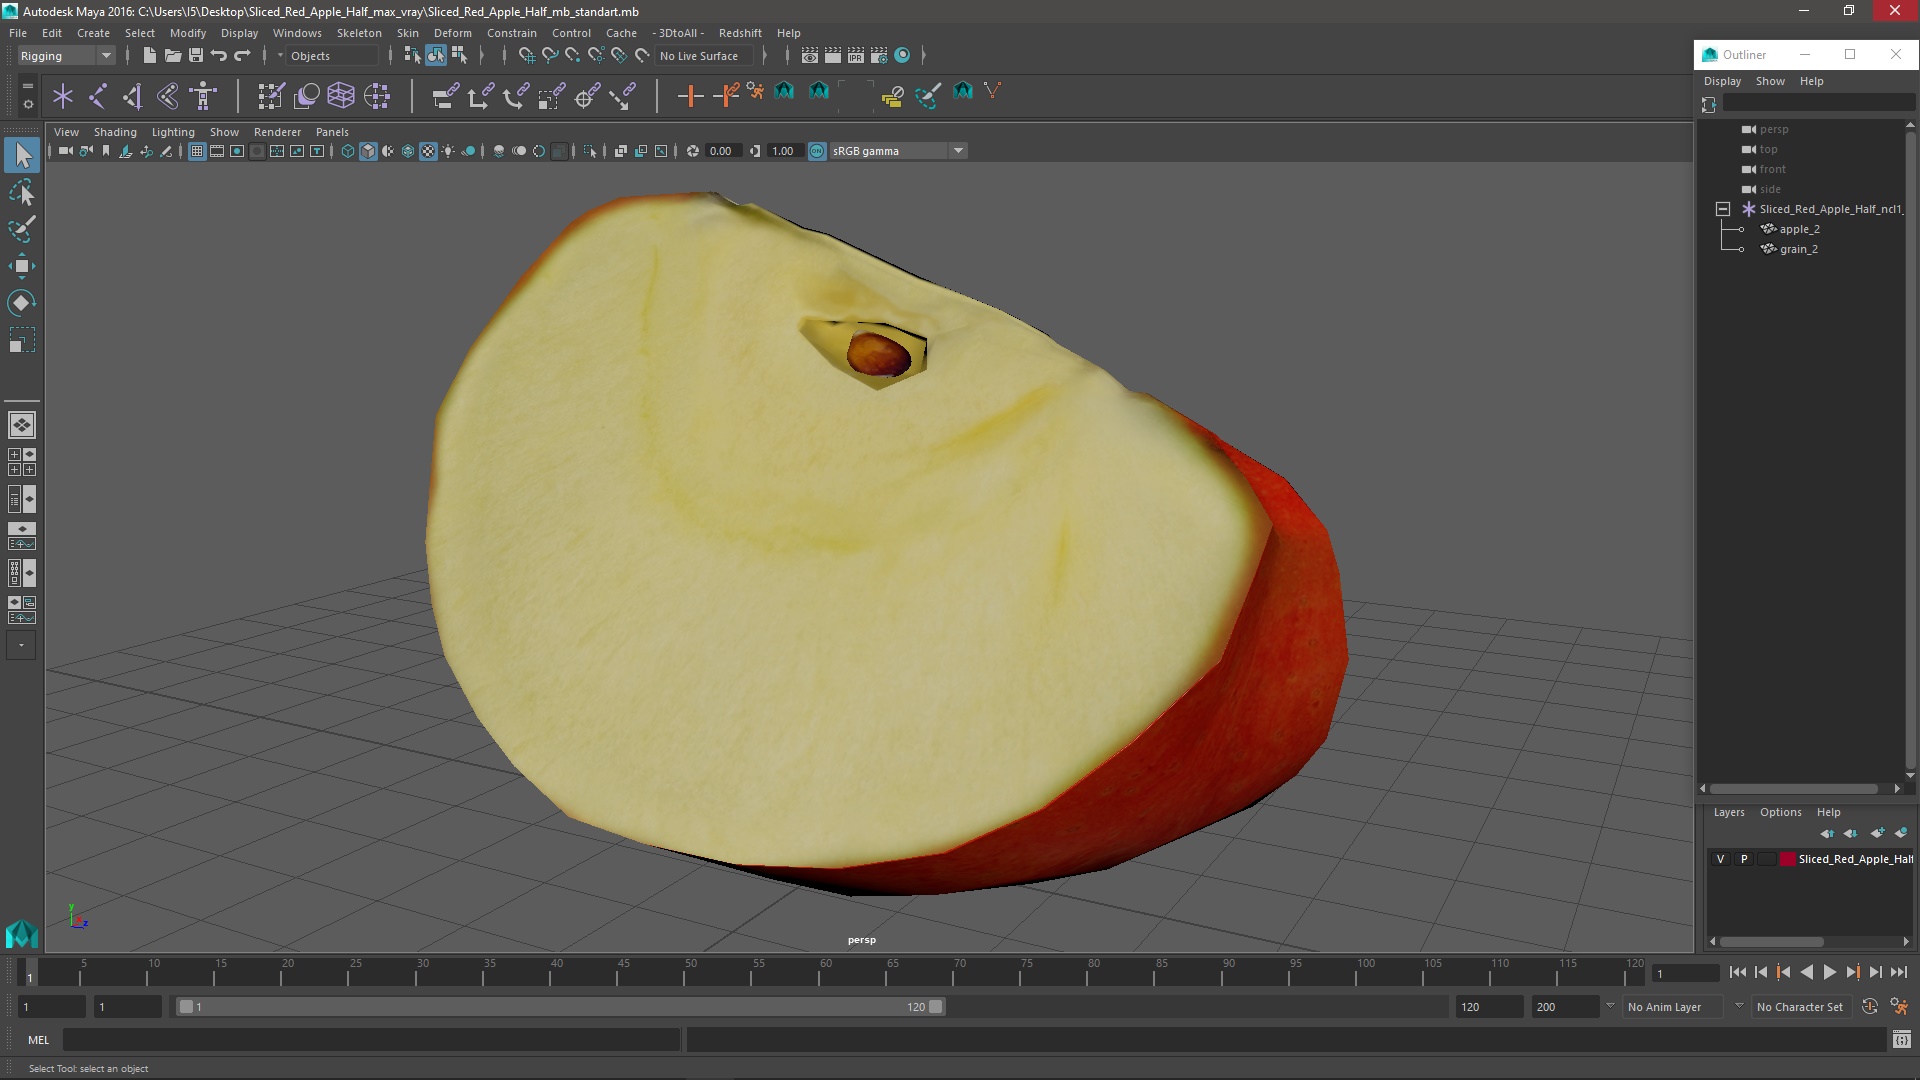This screenshot has height=1080, width=1920.
Task: Click the MEL command input field
Action: pyautogui.click(x=371, y=1040)
